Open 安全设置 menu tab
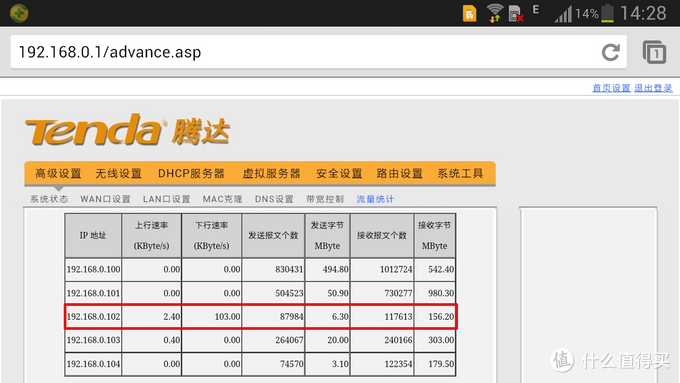 [x=339, y=173]
